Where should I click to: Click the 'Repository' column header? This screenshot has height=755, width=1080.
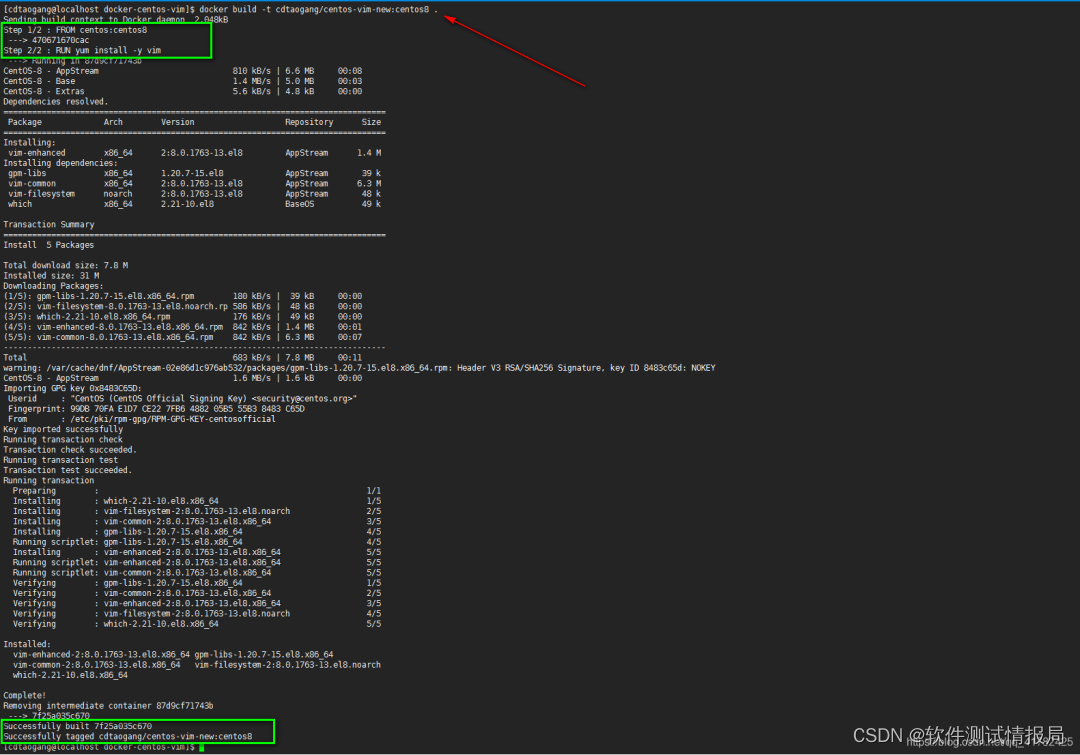(x=309, y=123)
